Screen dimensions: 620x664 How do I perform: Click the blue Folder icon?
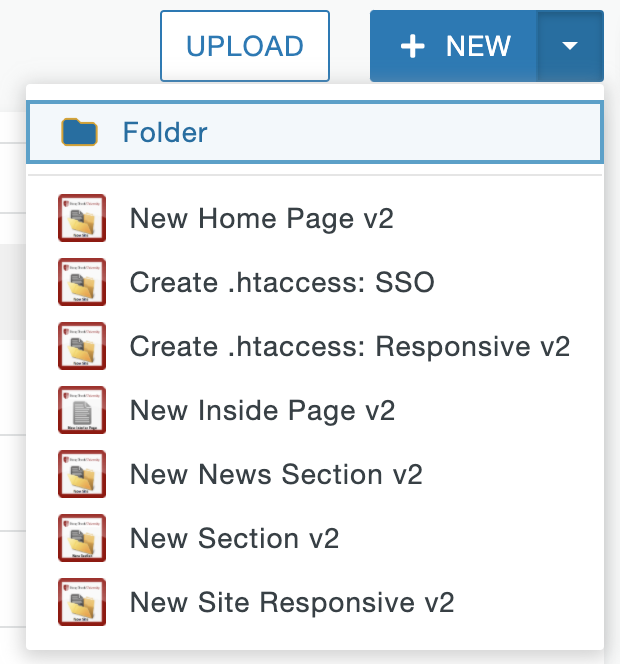(x=79, y=132)
